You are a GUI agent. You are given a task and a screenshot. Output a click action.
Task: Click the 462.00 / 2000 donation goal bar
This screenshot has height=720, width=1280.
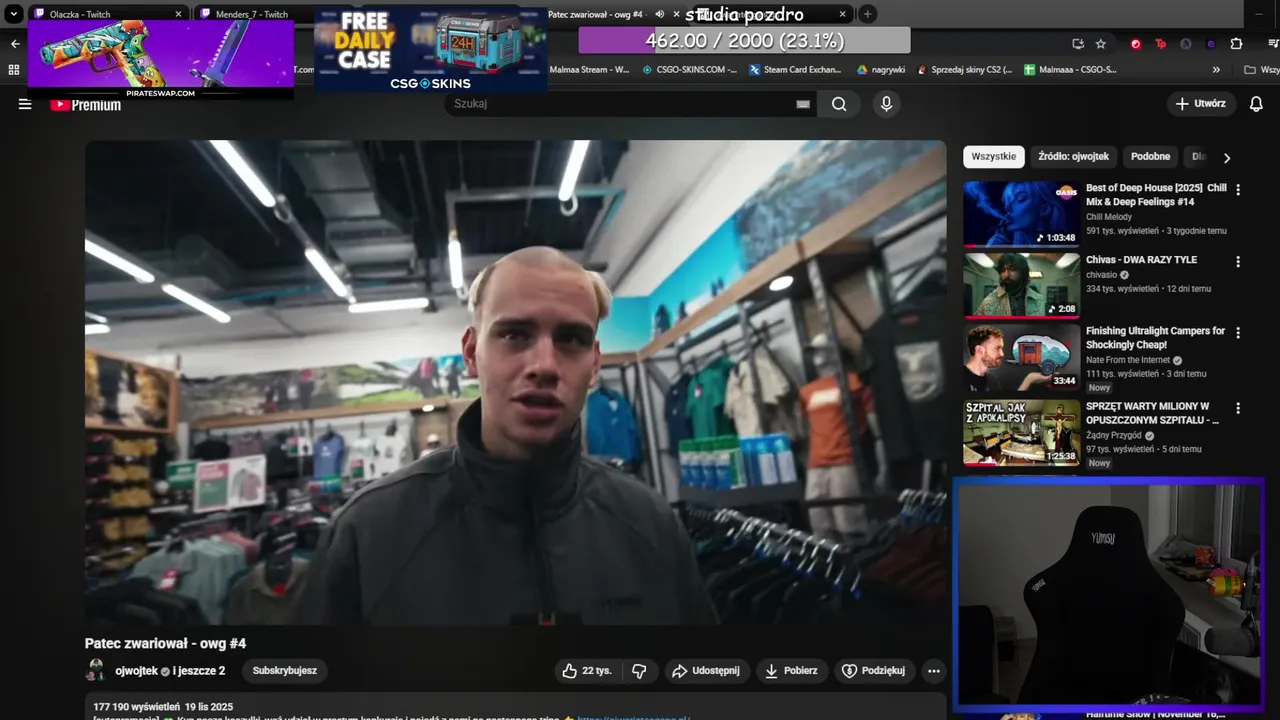(744, 41)
